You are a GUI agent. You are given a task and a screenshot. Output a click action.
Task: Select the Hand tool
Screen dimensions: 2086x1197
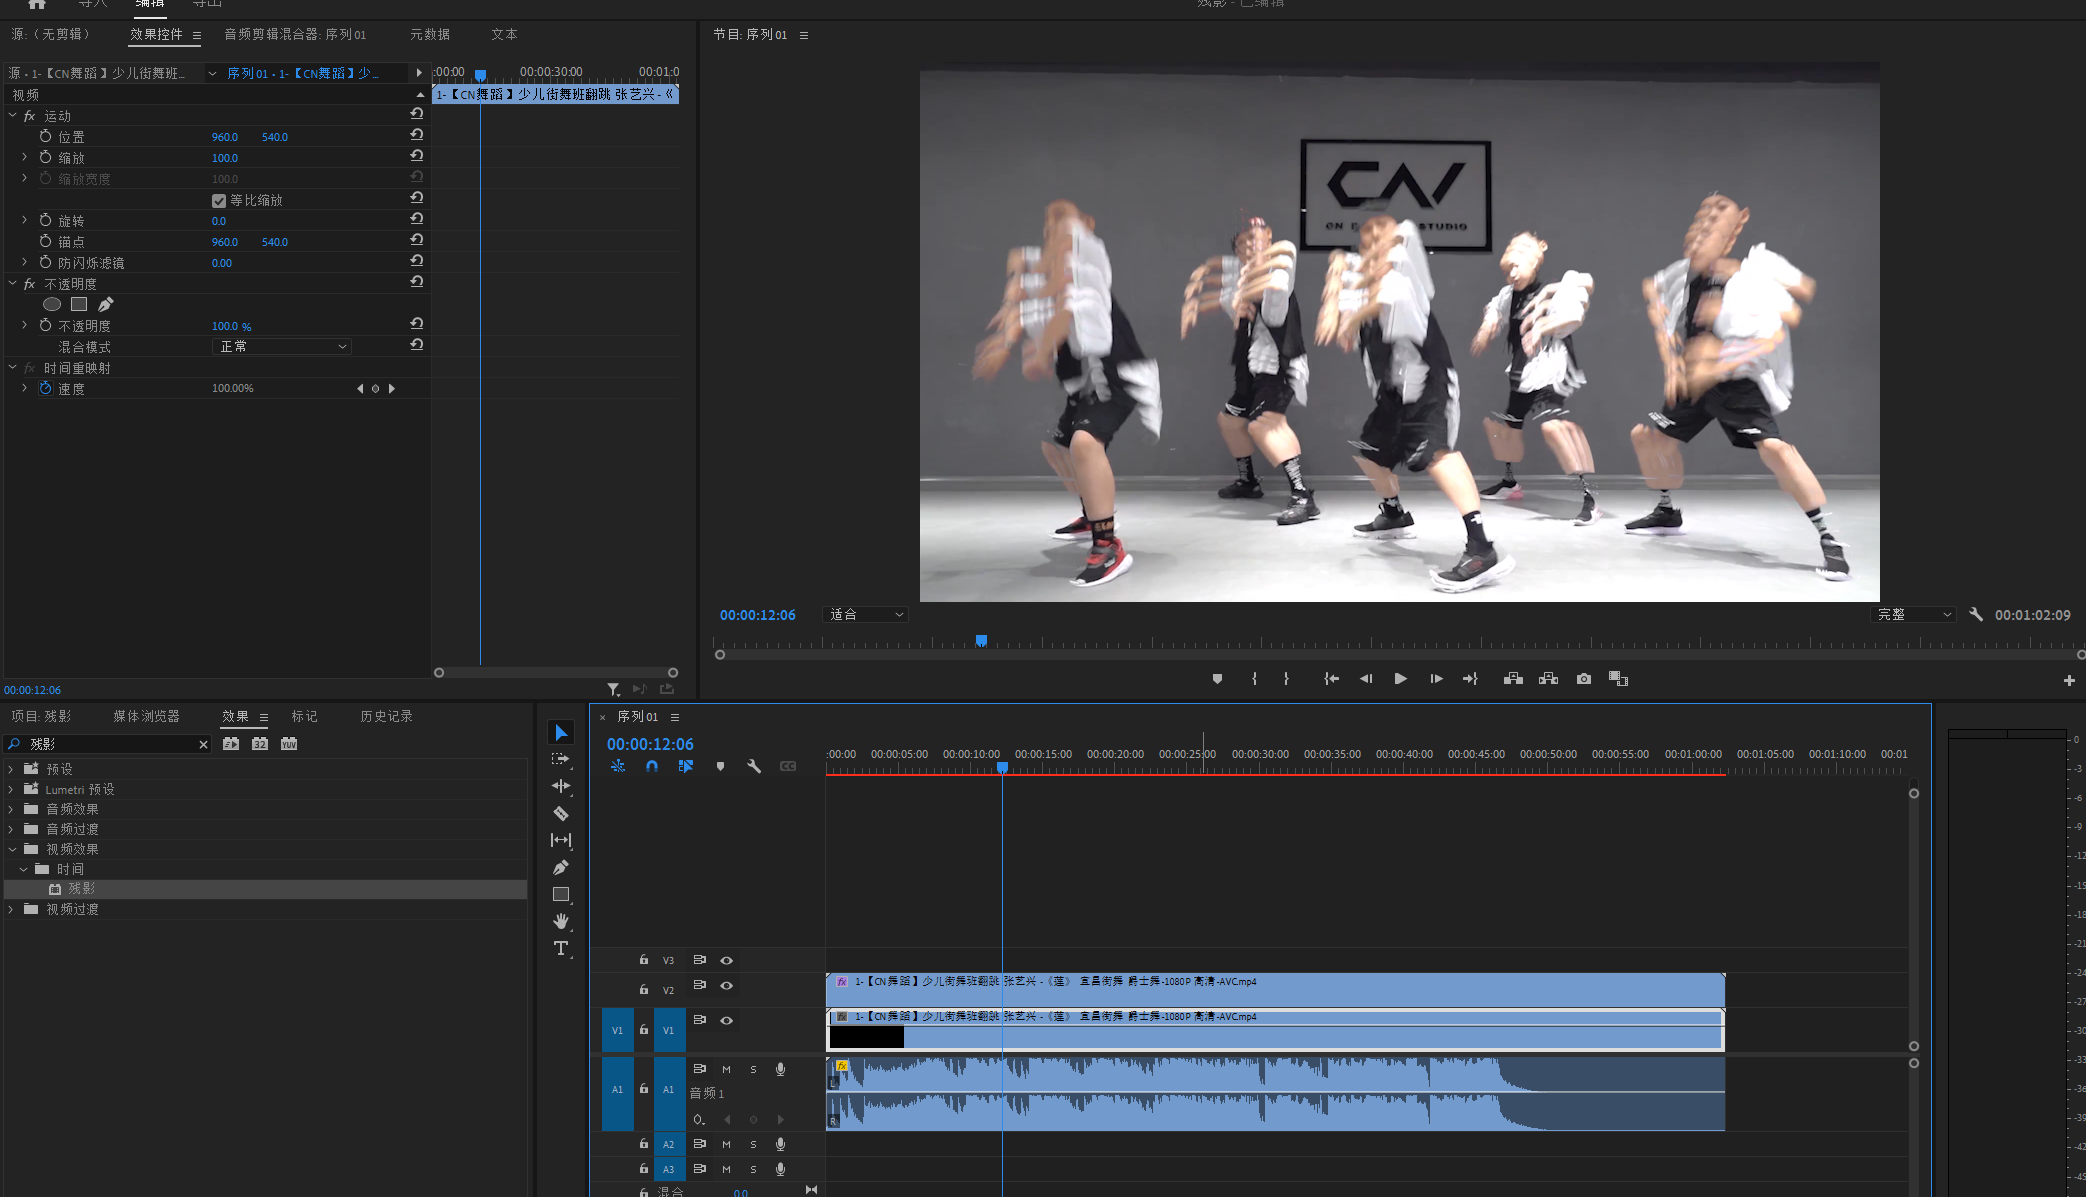[561, 921]
